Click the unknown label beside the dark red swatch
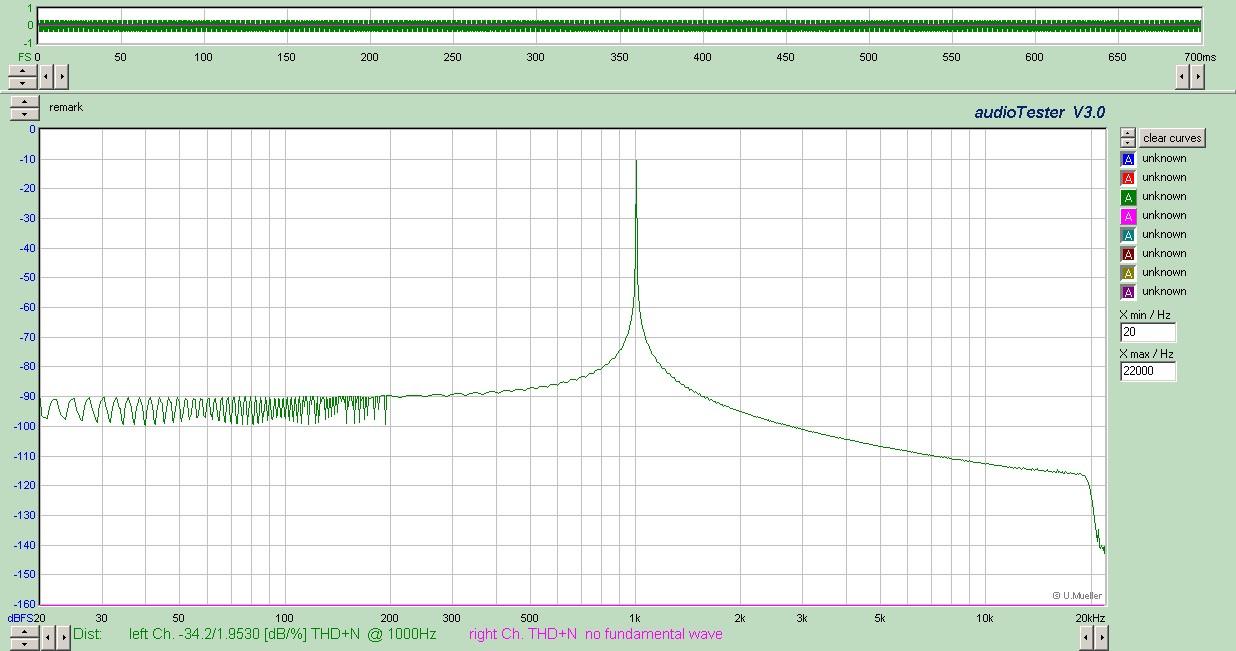1236x651 pixels. tap(1164, 253)
